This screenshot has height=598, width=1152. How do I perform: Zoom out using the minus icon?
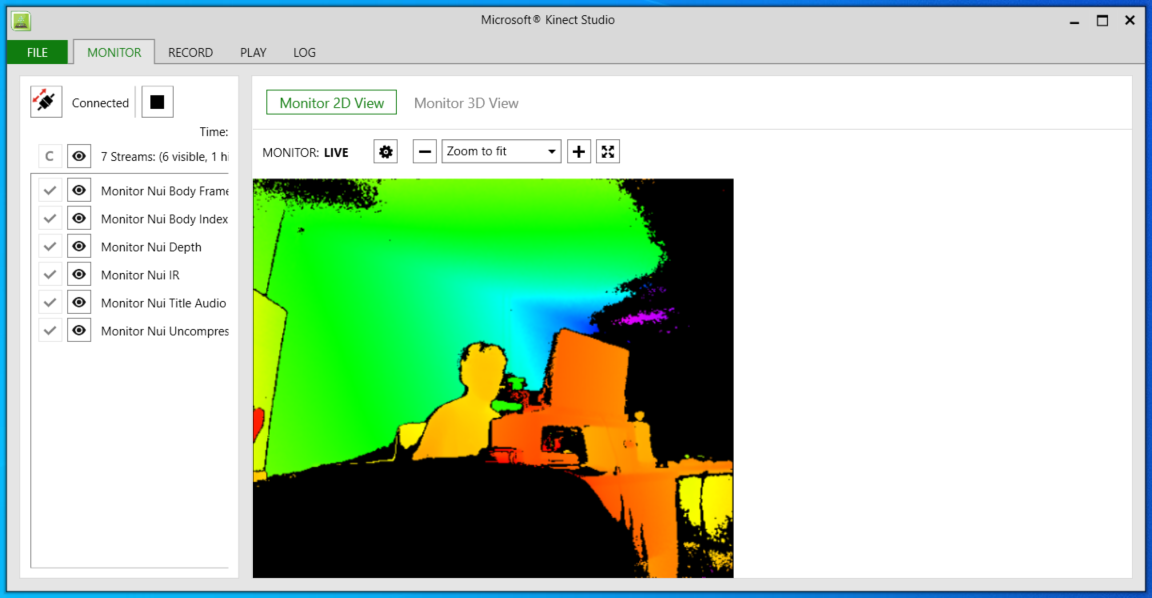424,151
